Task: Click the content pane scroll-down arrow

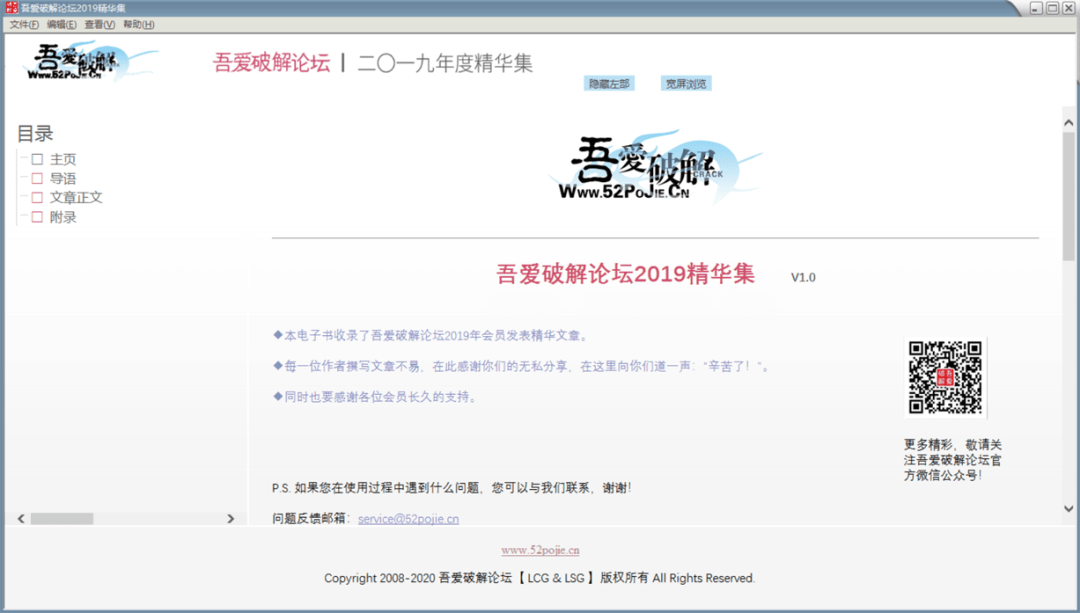Action: (x=1068, y=509)
